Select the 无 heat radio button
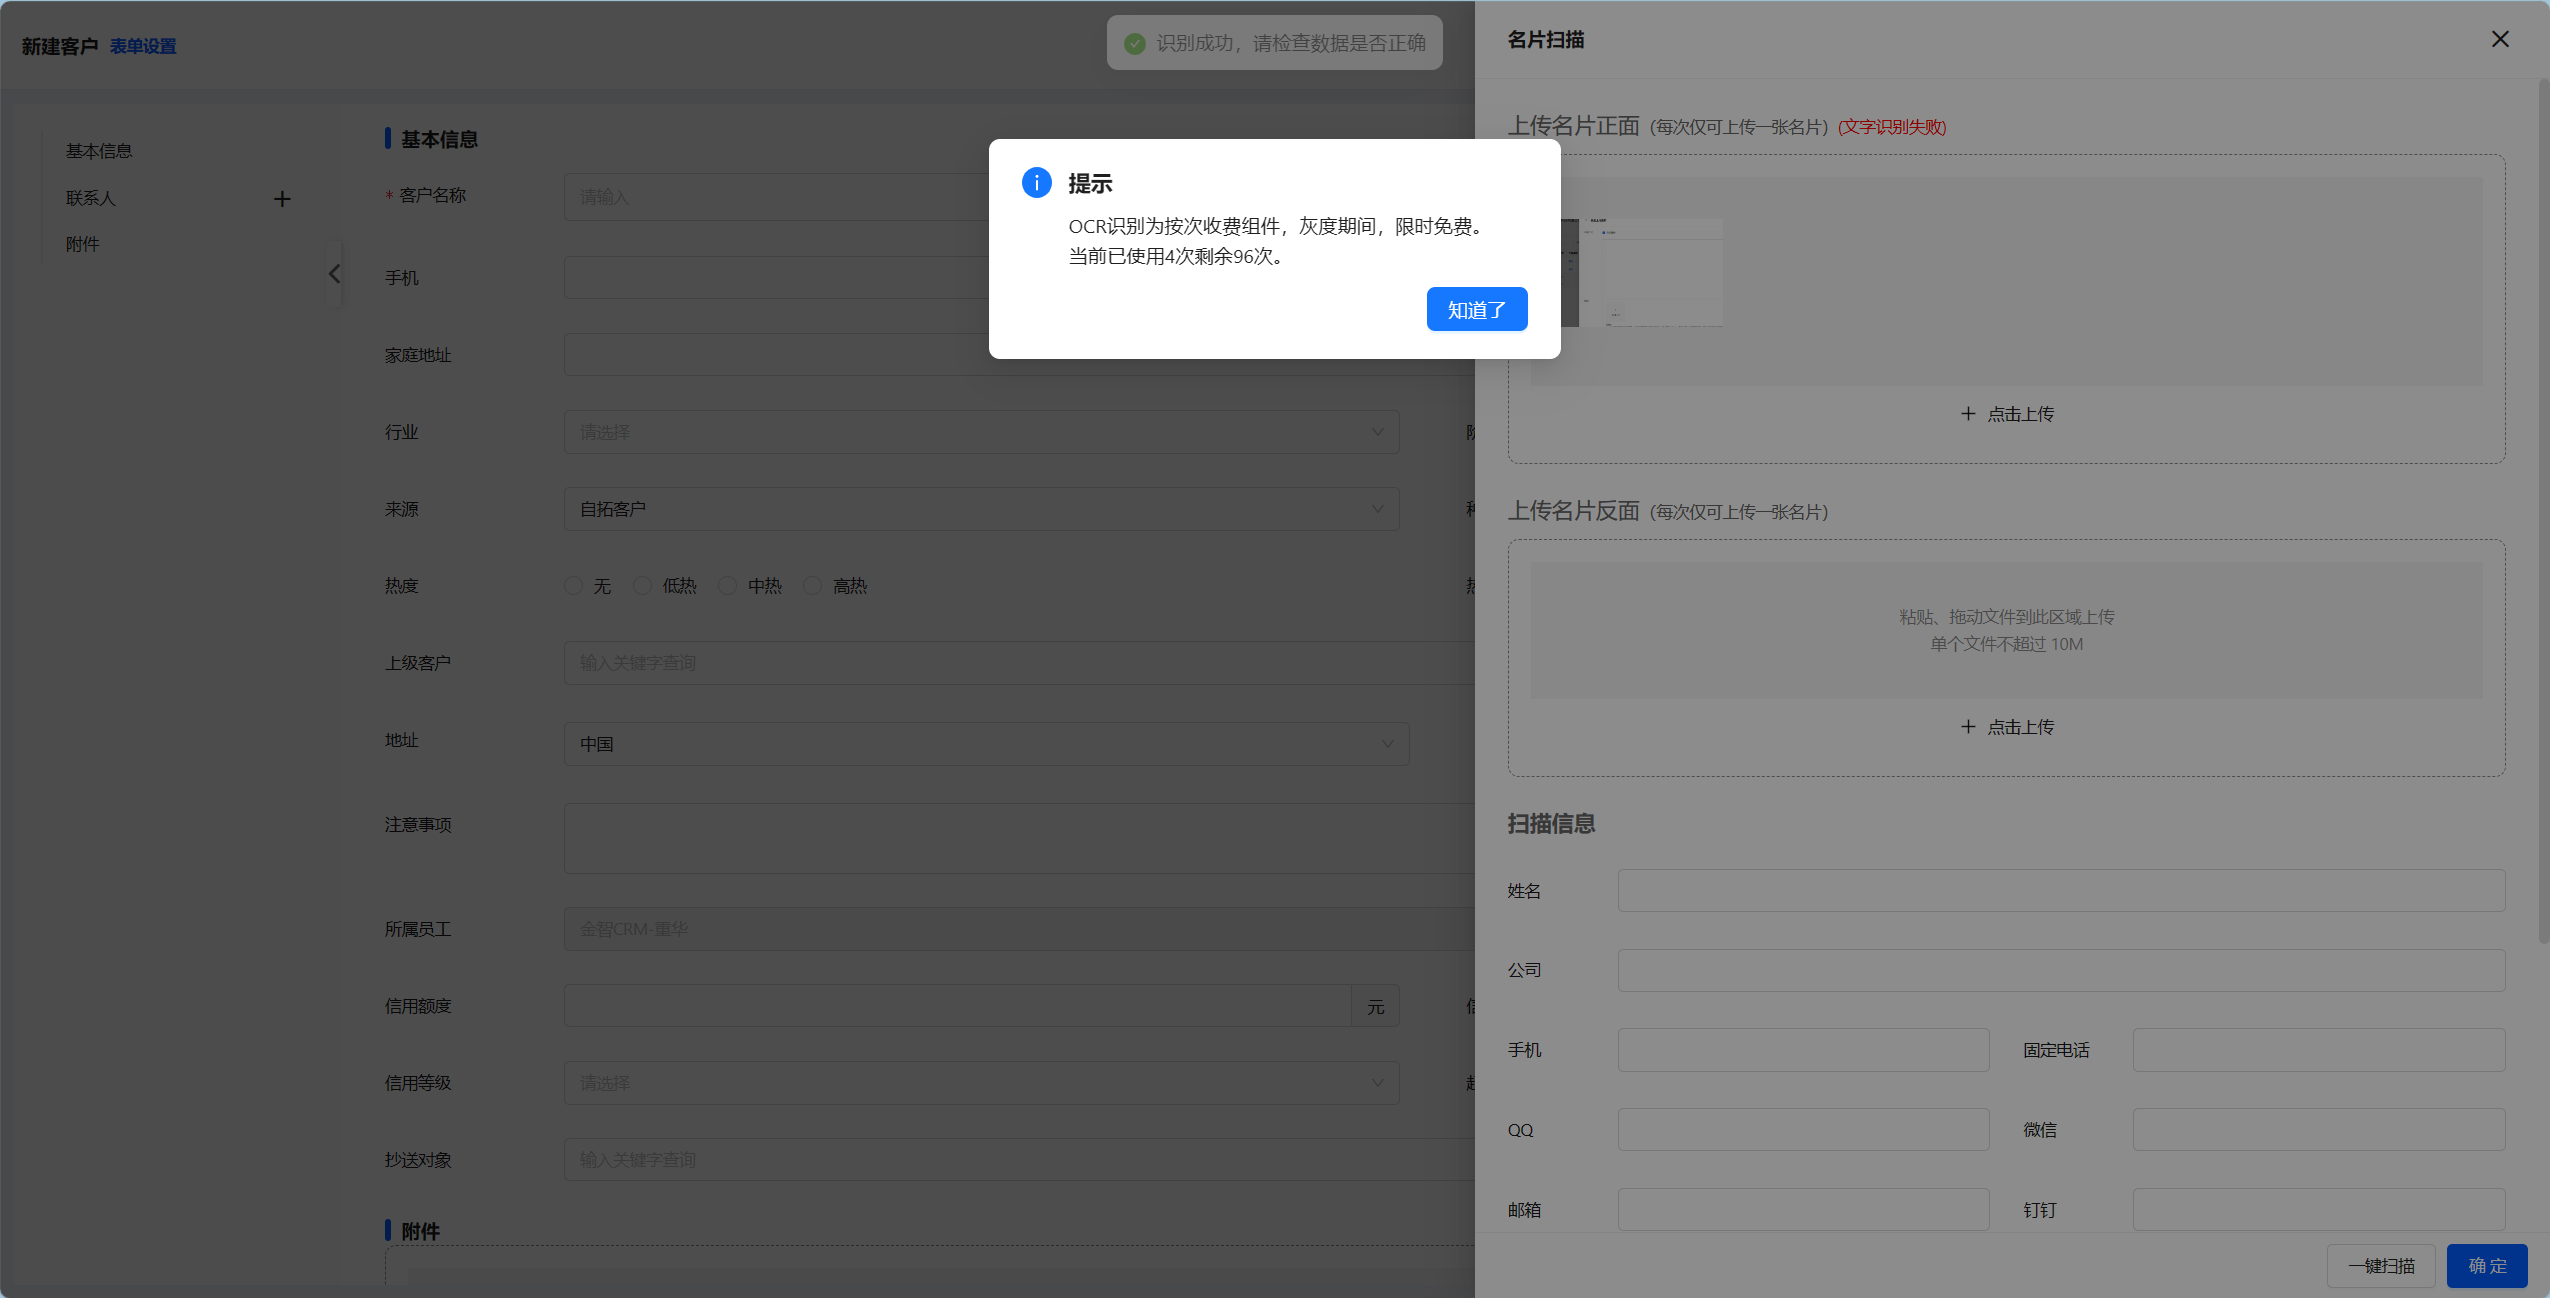 573,586
